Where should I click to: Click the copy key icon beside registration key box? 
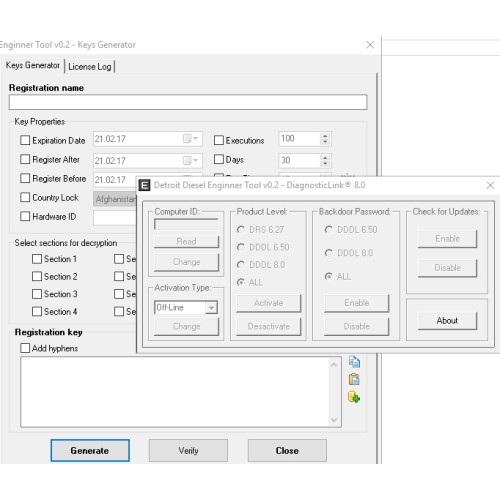coord(354,362)
